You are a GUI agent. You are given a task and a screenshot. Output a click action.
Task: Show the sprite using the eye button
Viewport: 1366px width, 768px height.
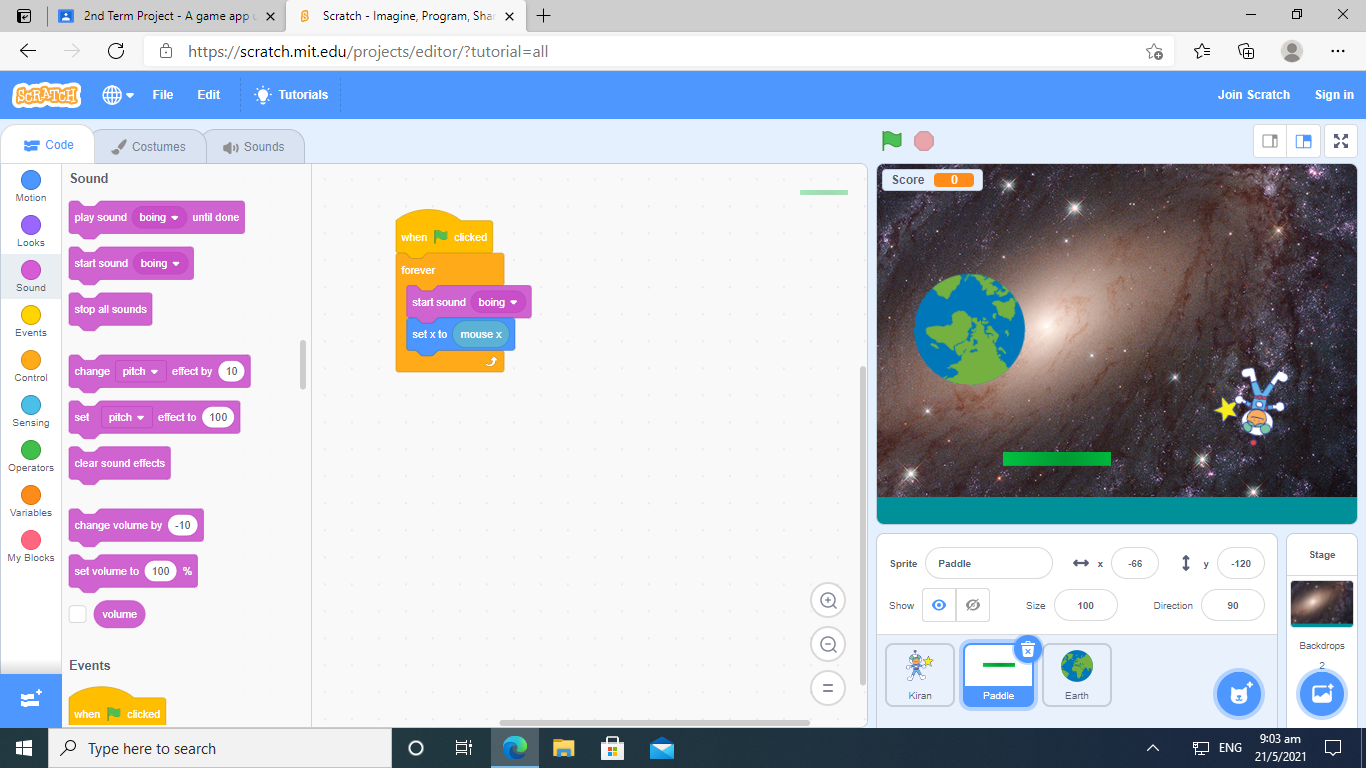[x=938, y=605]
